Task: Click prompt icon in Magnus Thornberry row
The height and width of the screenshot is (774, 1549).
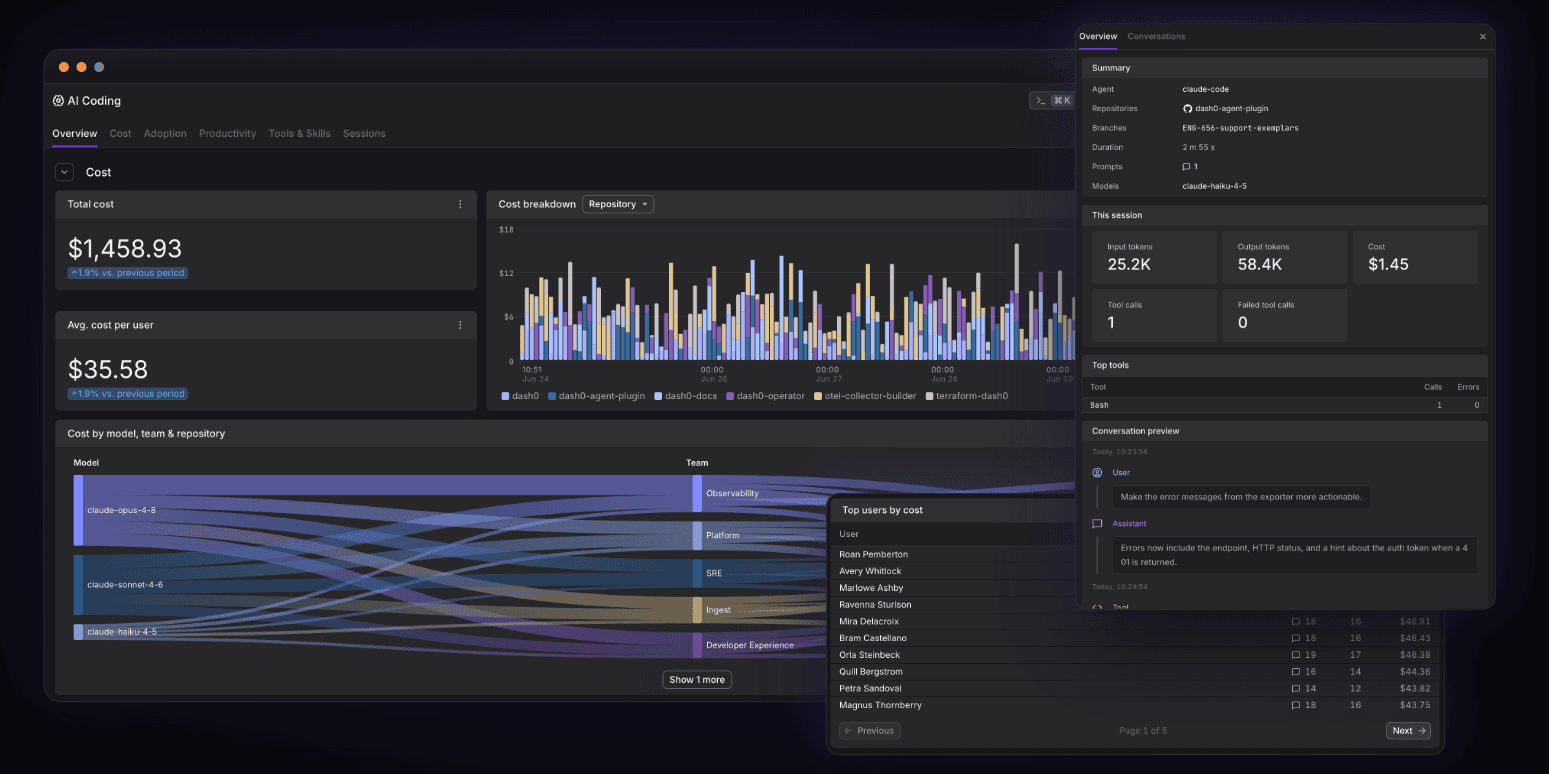Action: click(x=1296, y=705)
